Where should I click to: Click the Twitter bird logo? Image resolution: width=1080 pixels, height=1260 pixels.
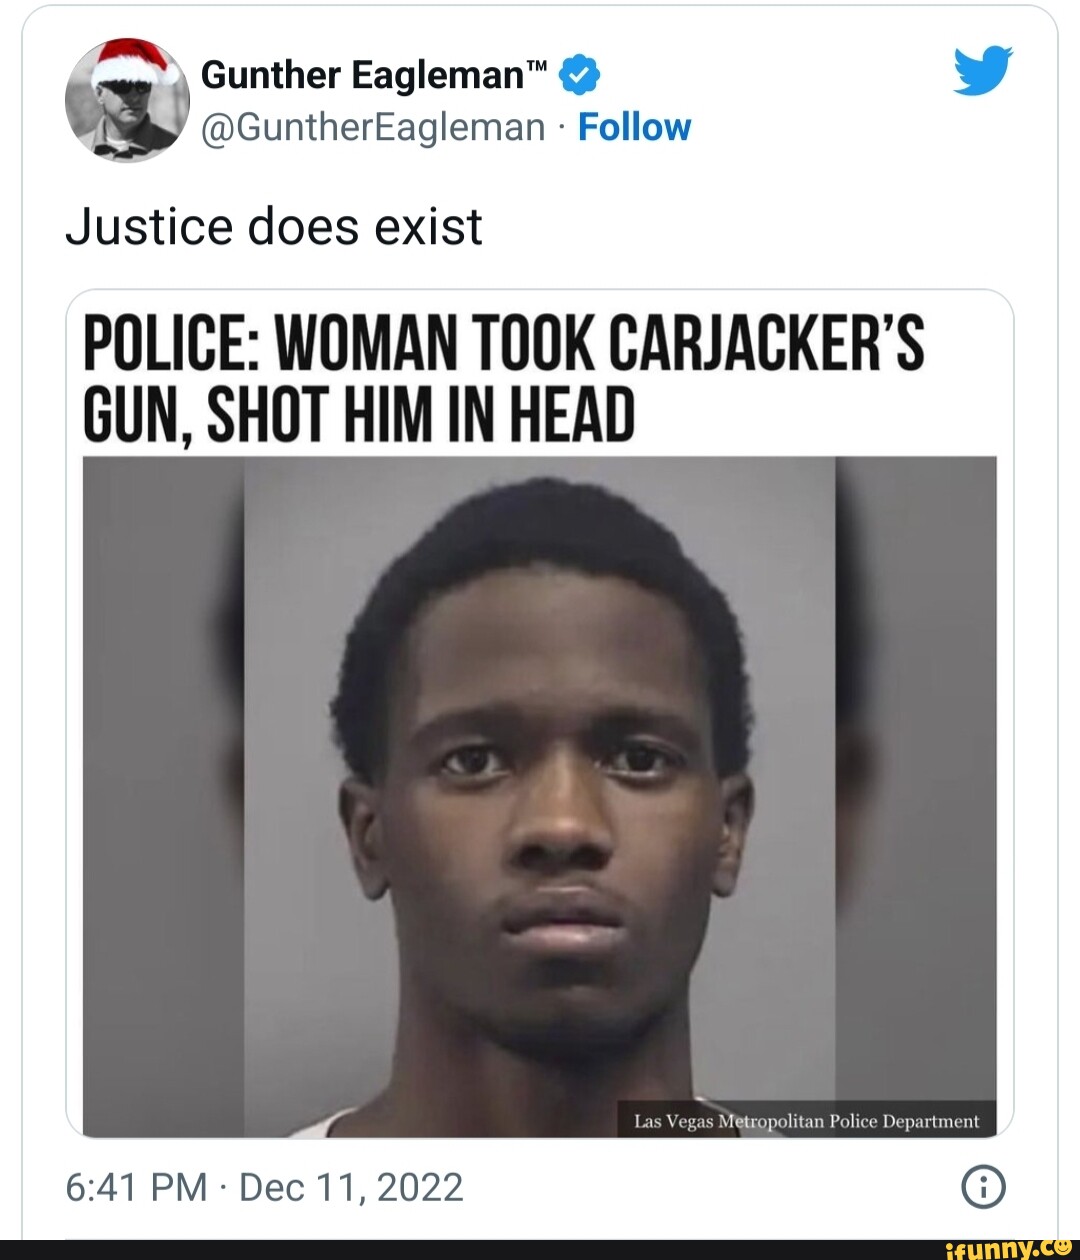[x=982, y=71]
